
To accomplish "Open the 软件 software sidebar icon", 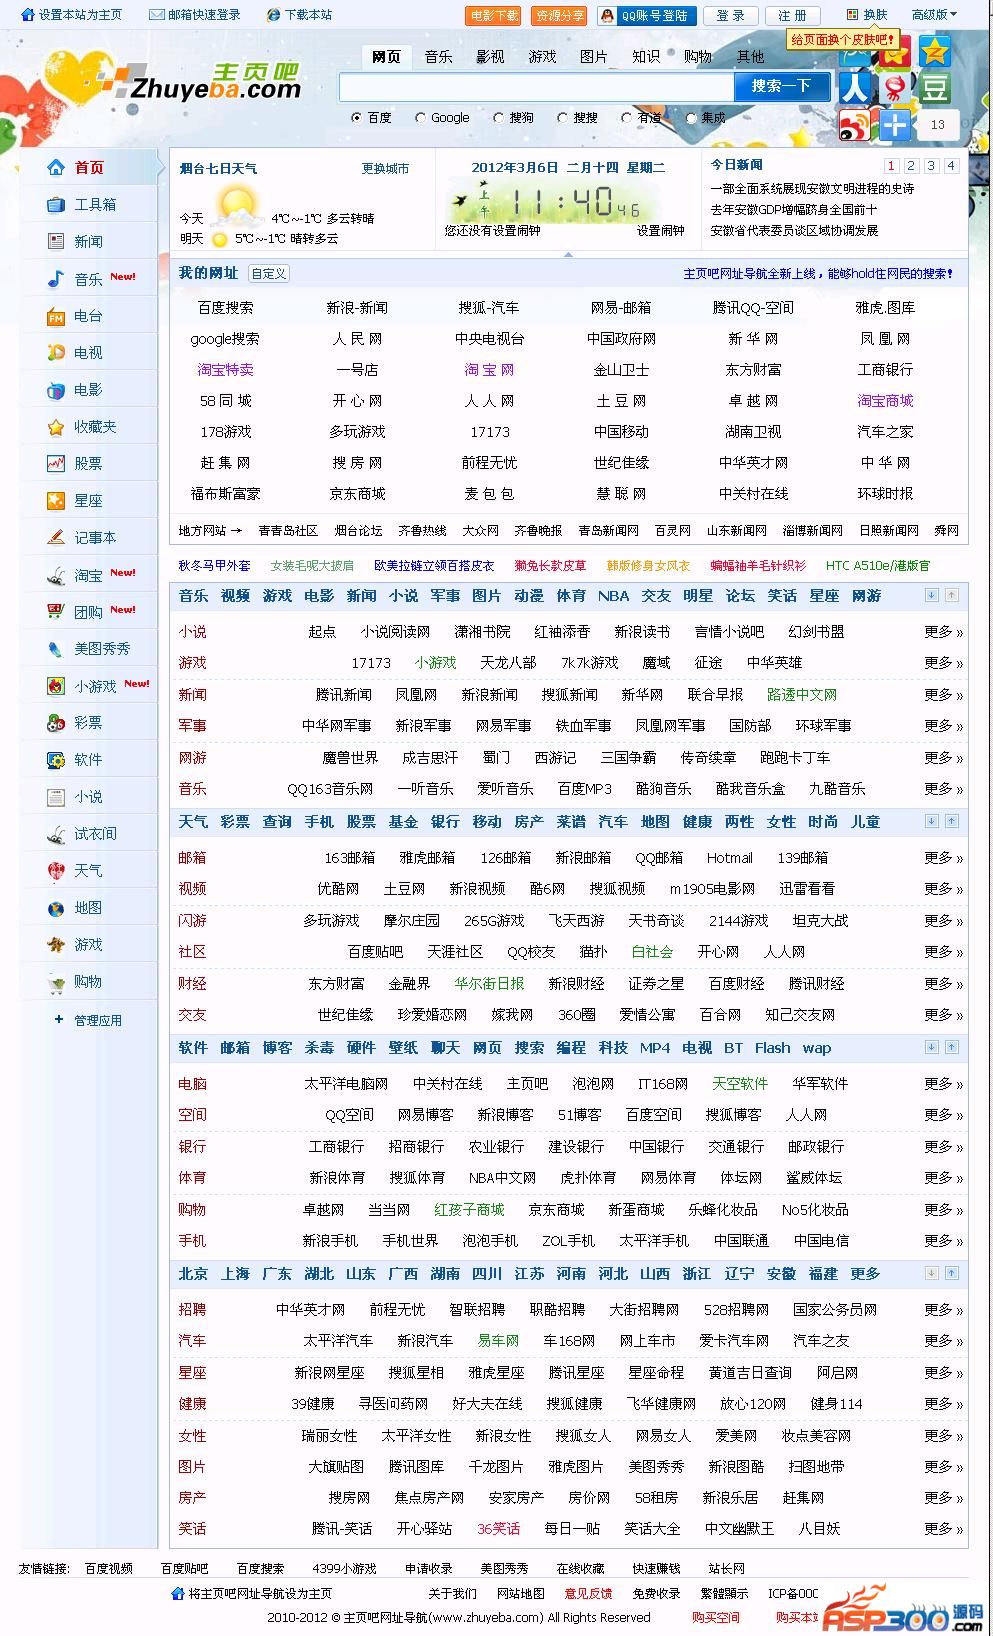I will [x=56, y=759].
